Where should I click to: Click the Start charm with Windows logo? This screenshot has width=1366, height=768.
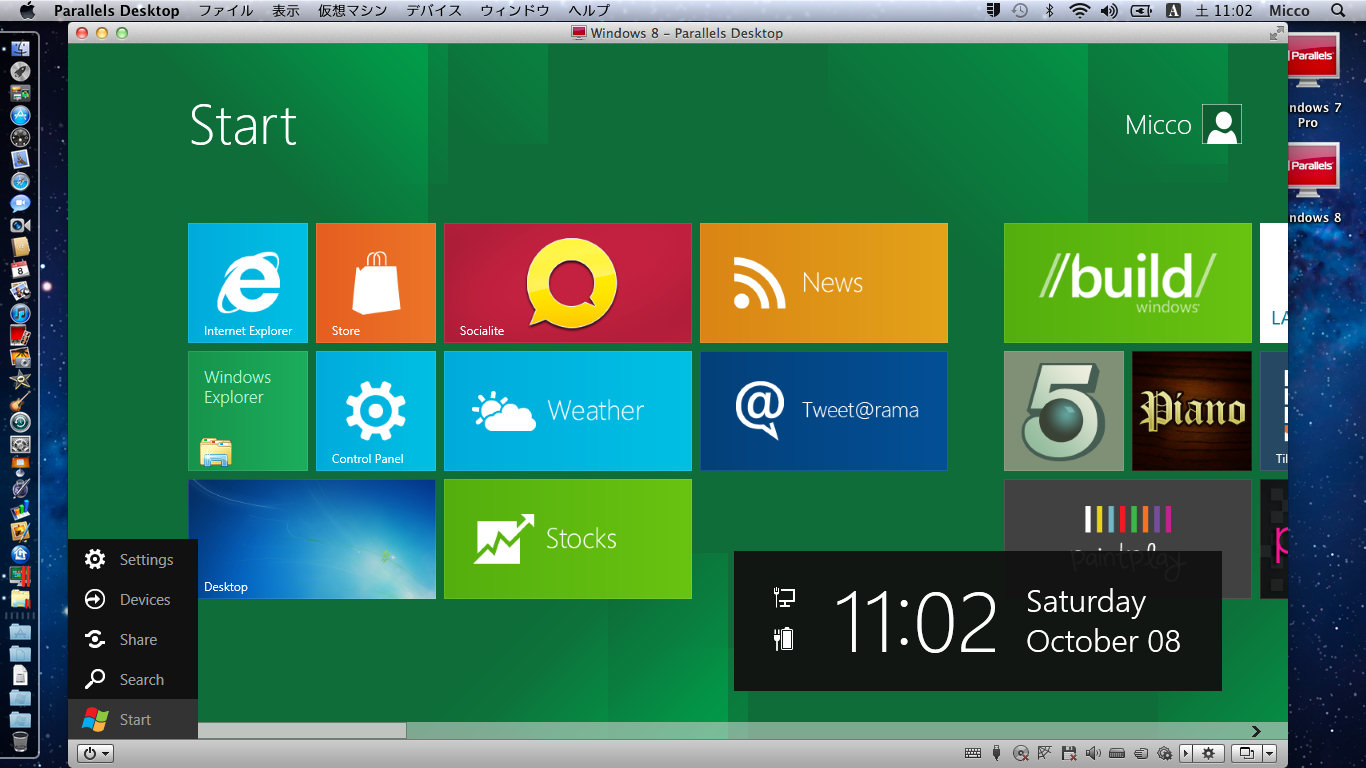pyautogui.click(x=133, y=720)
